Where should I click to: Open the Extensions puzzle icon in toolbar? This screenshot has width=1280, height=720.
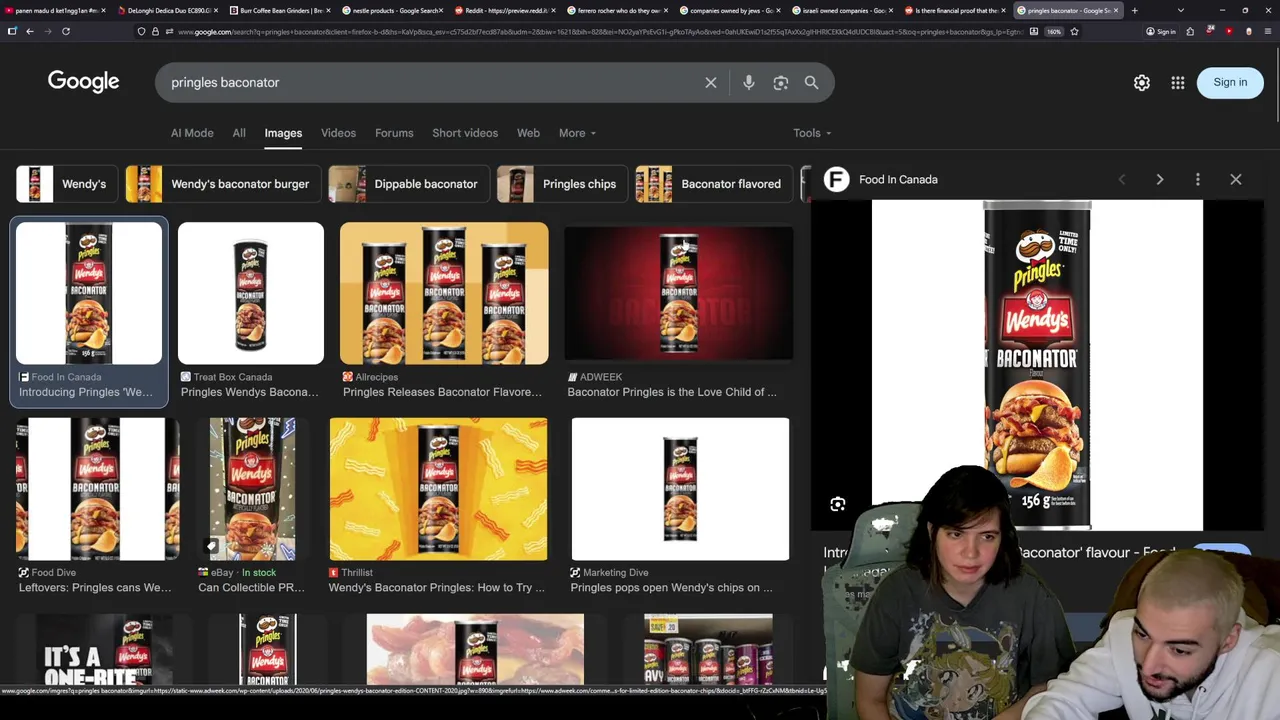coord(1190,31)
